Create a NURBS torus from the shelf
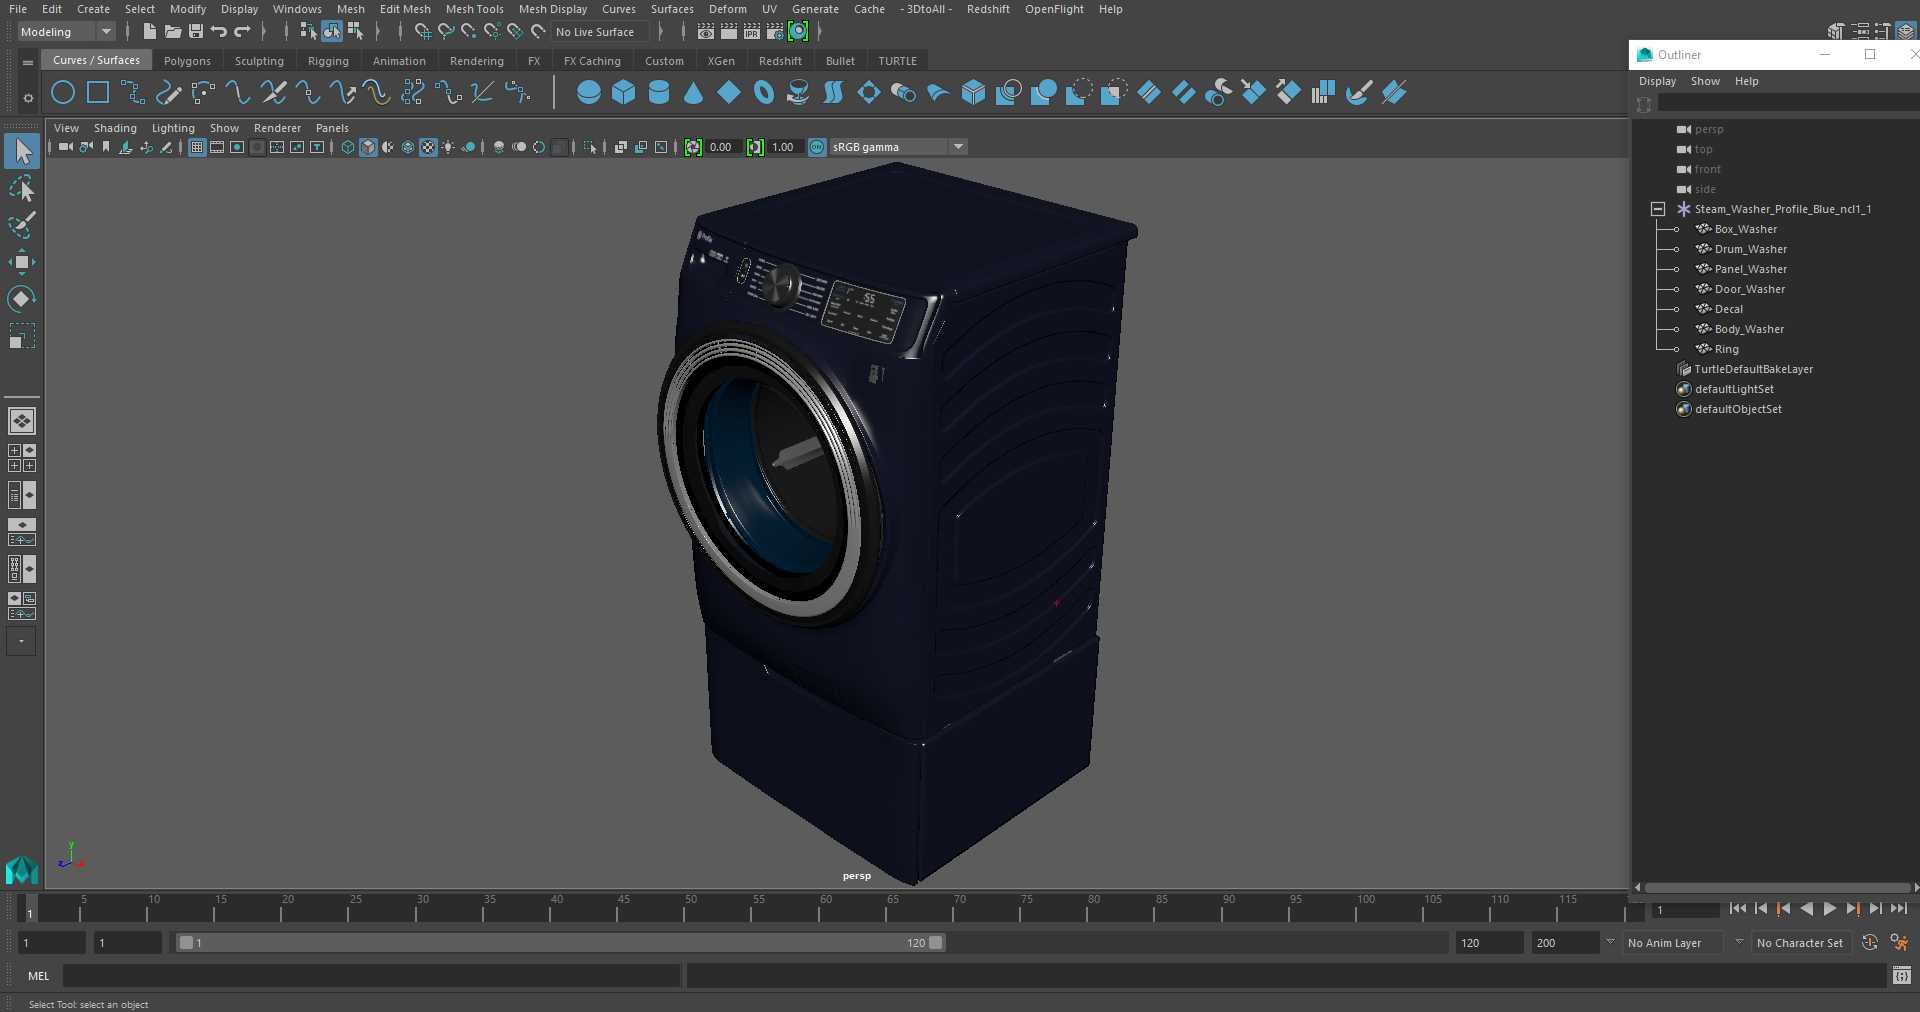This screenshot has width=1920, height=1012. [764, 93]
